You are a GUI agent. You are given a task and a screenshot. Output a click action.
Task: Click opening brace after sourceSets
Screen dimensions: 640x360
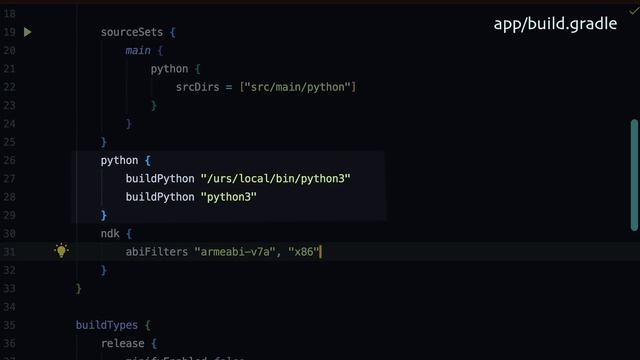coord(173,32)
